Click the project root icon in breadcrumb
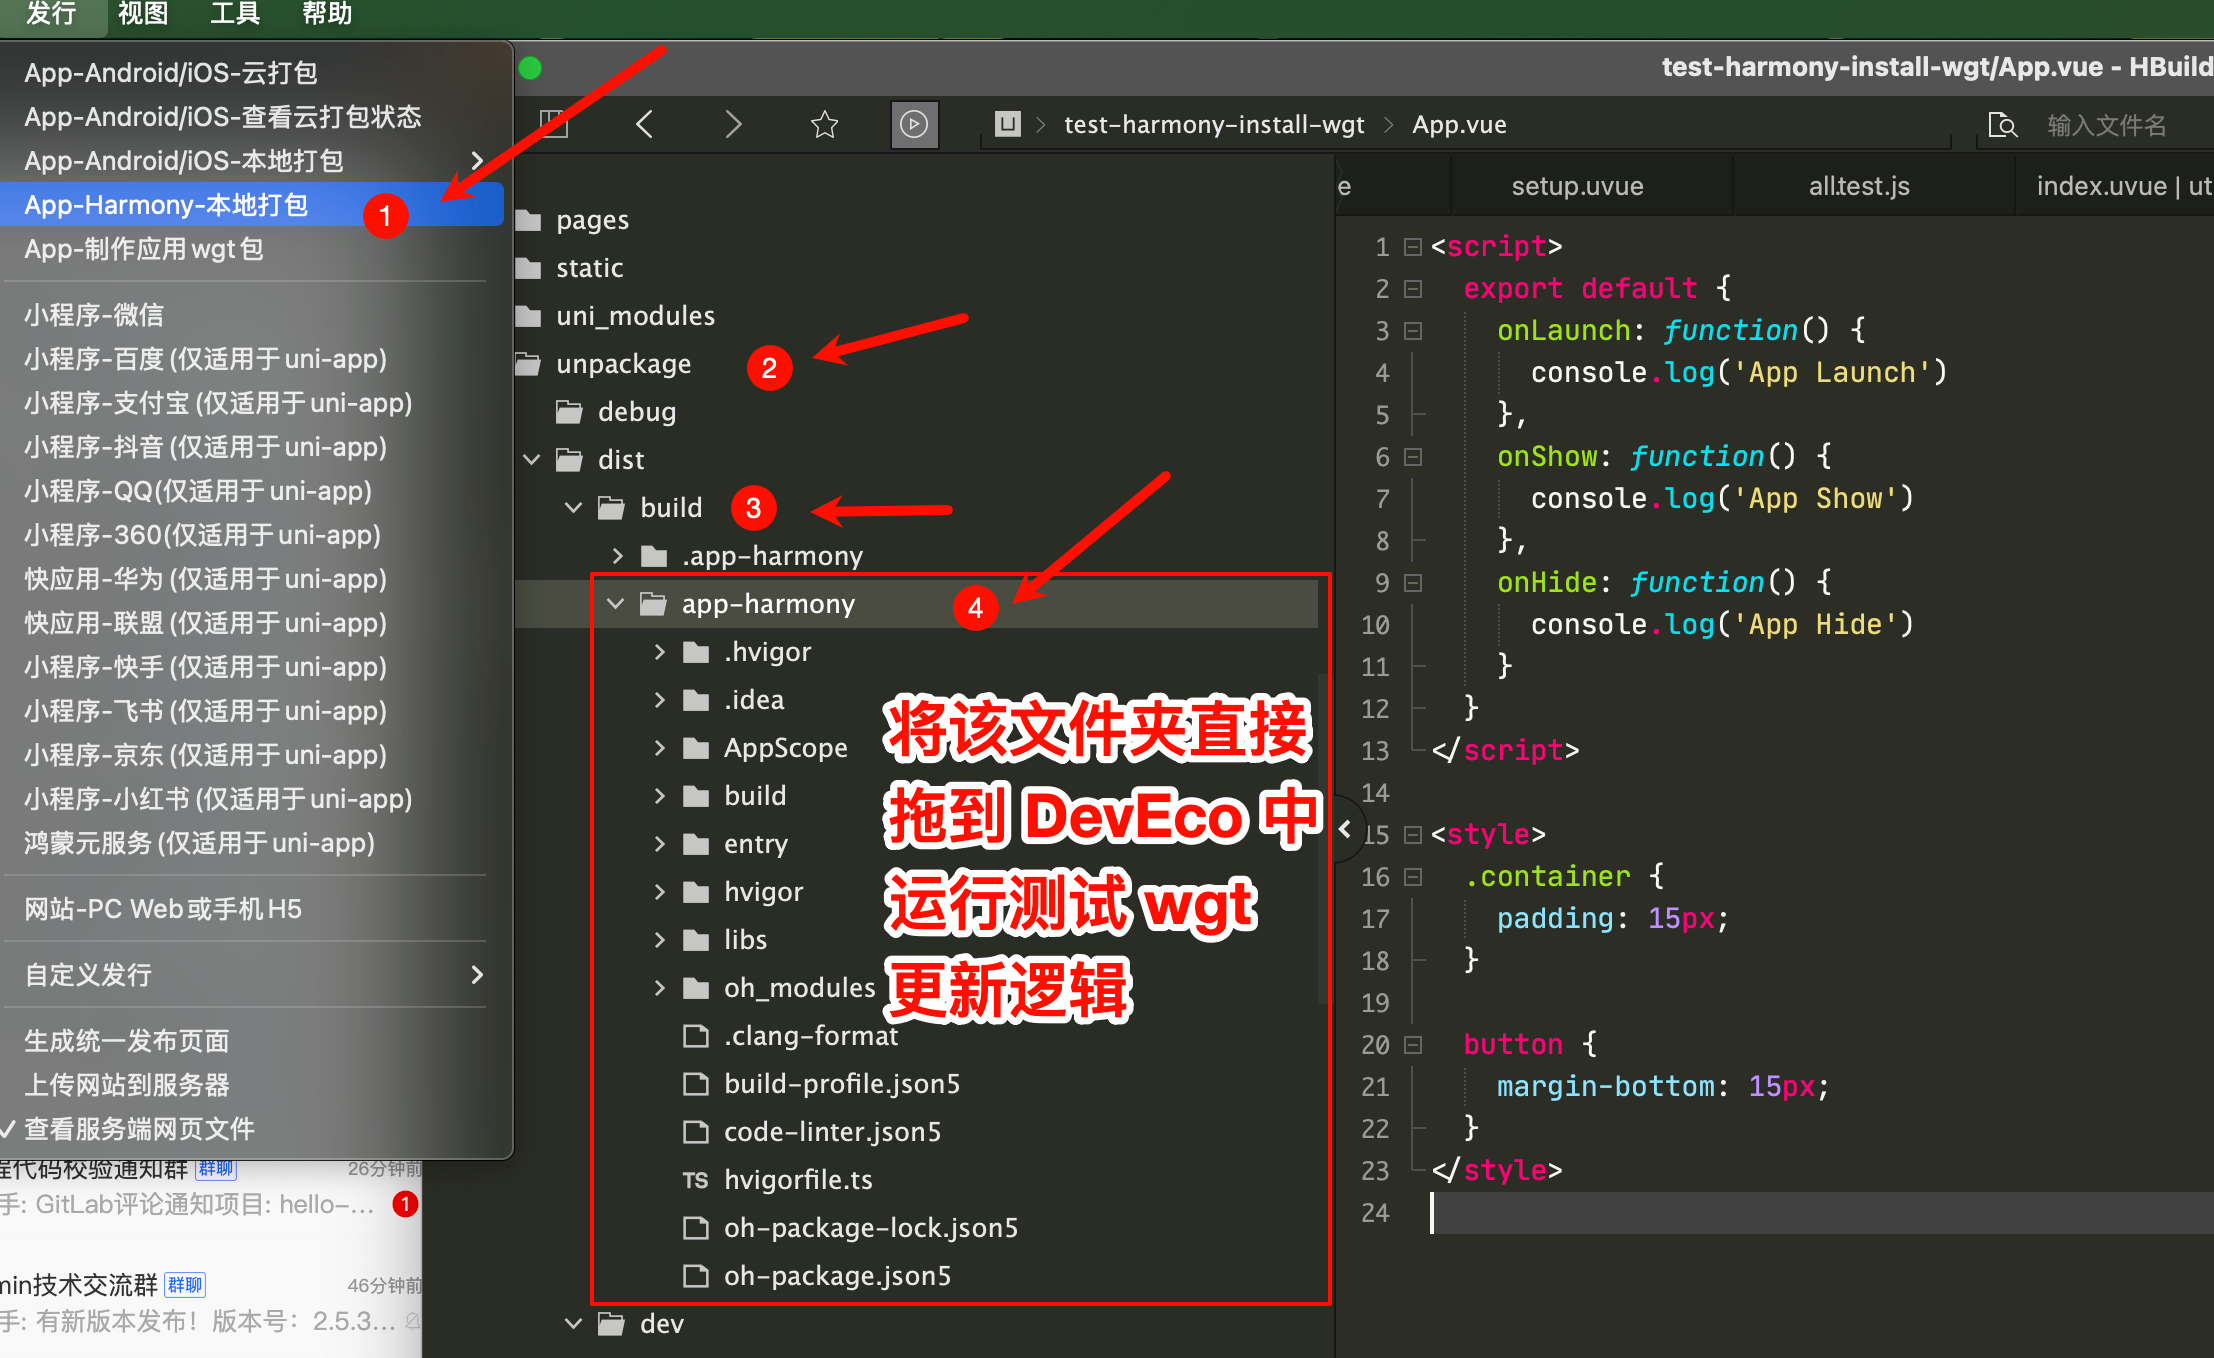This screenshot has height=1358, width=2214. [x=1007, y=124]
